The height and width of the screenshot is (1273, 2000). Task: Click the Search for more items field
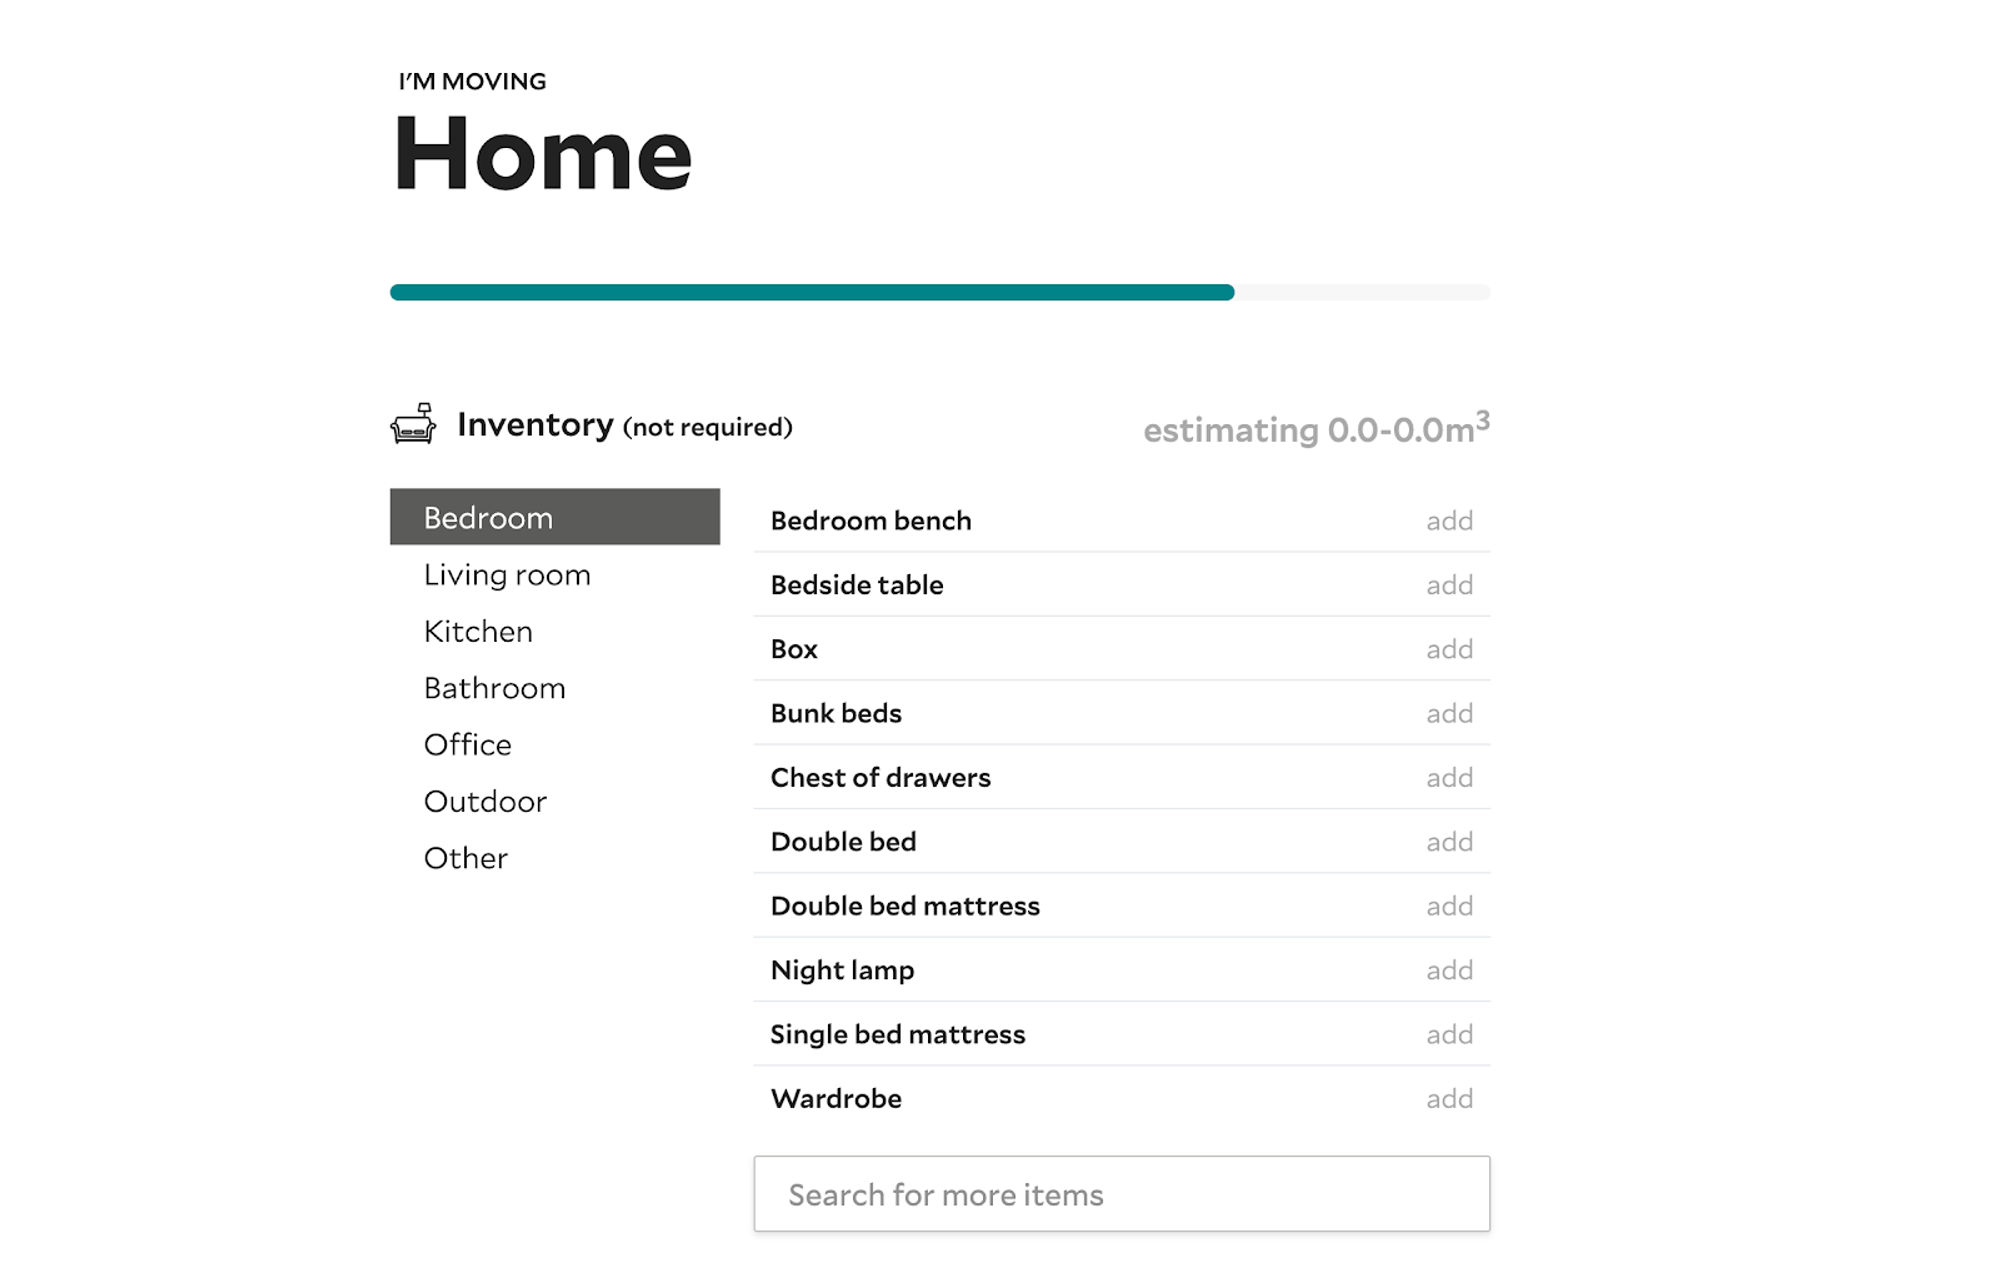(1121, 1194)
